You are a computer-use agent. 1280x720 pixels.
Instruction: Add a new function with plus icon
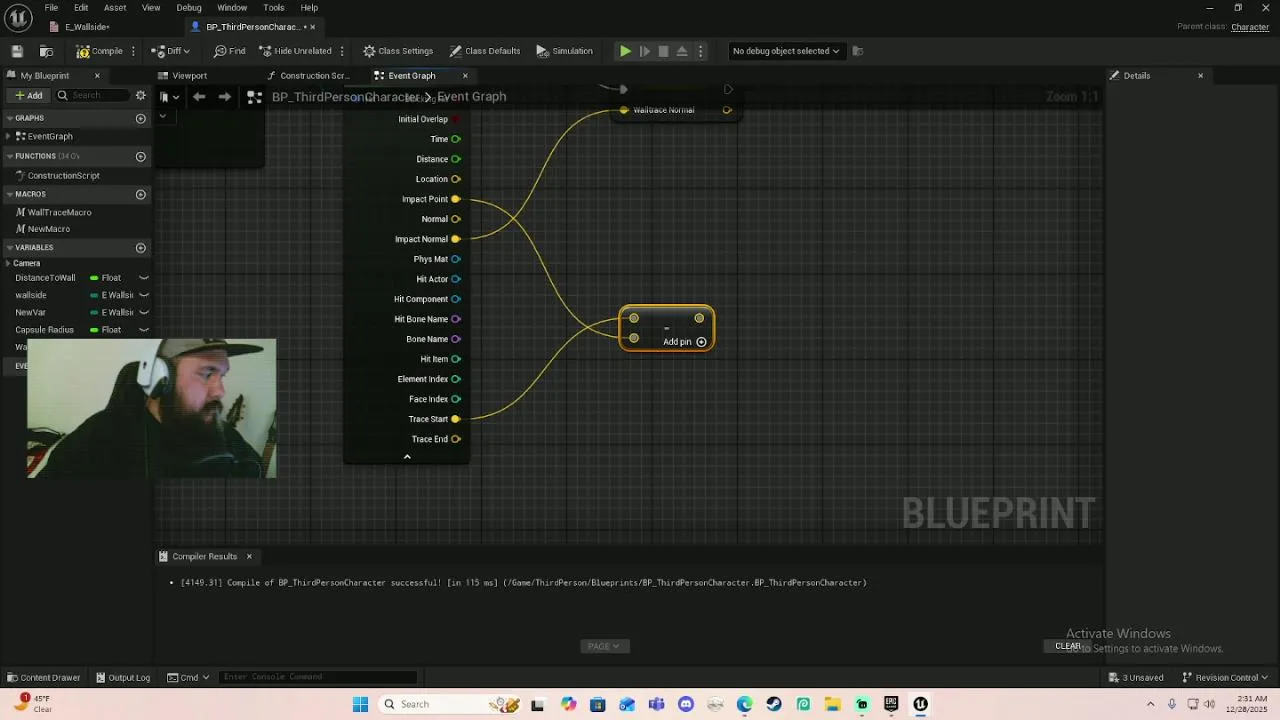coord(141,156)
